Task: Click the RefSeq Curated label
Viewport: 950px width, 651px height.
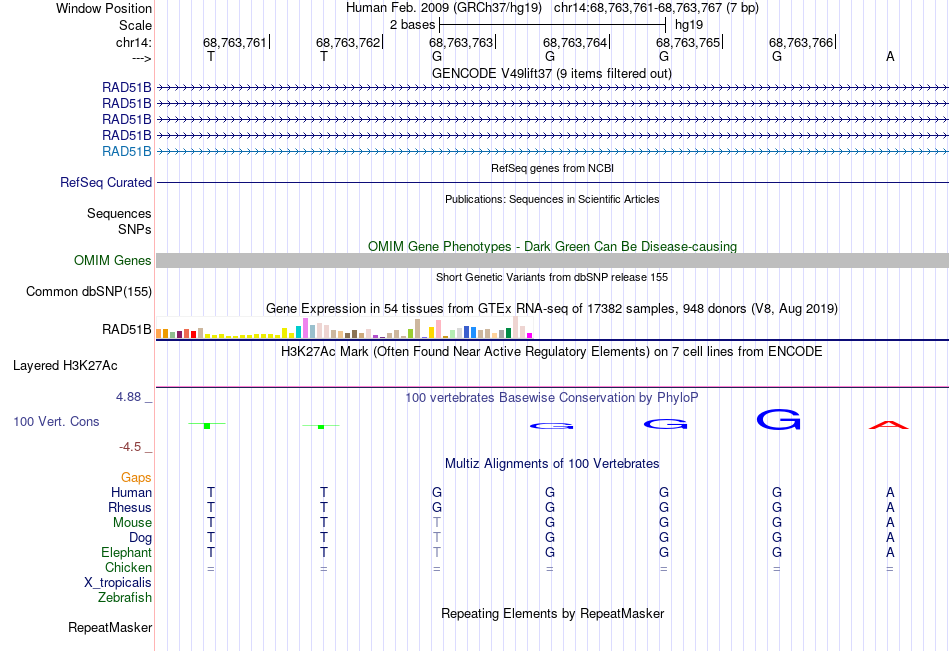Action: pos(106,182)
